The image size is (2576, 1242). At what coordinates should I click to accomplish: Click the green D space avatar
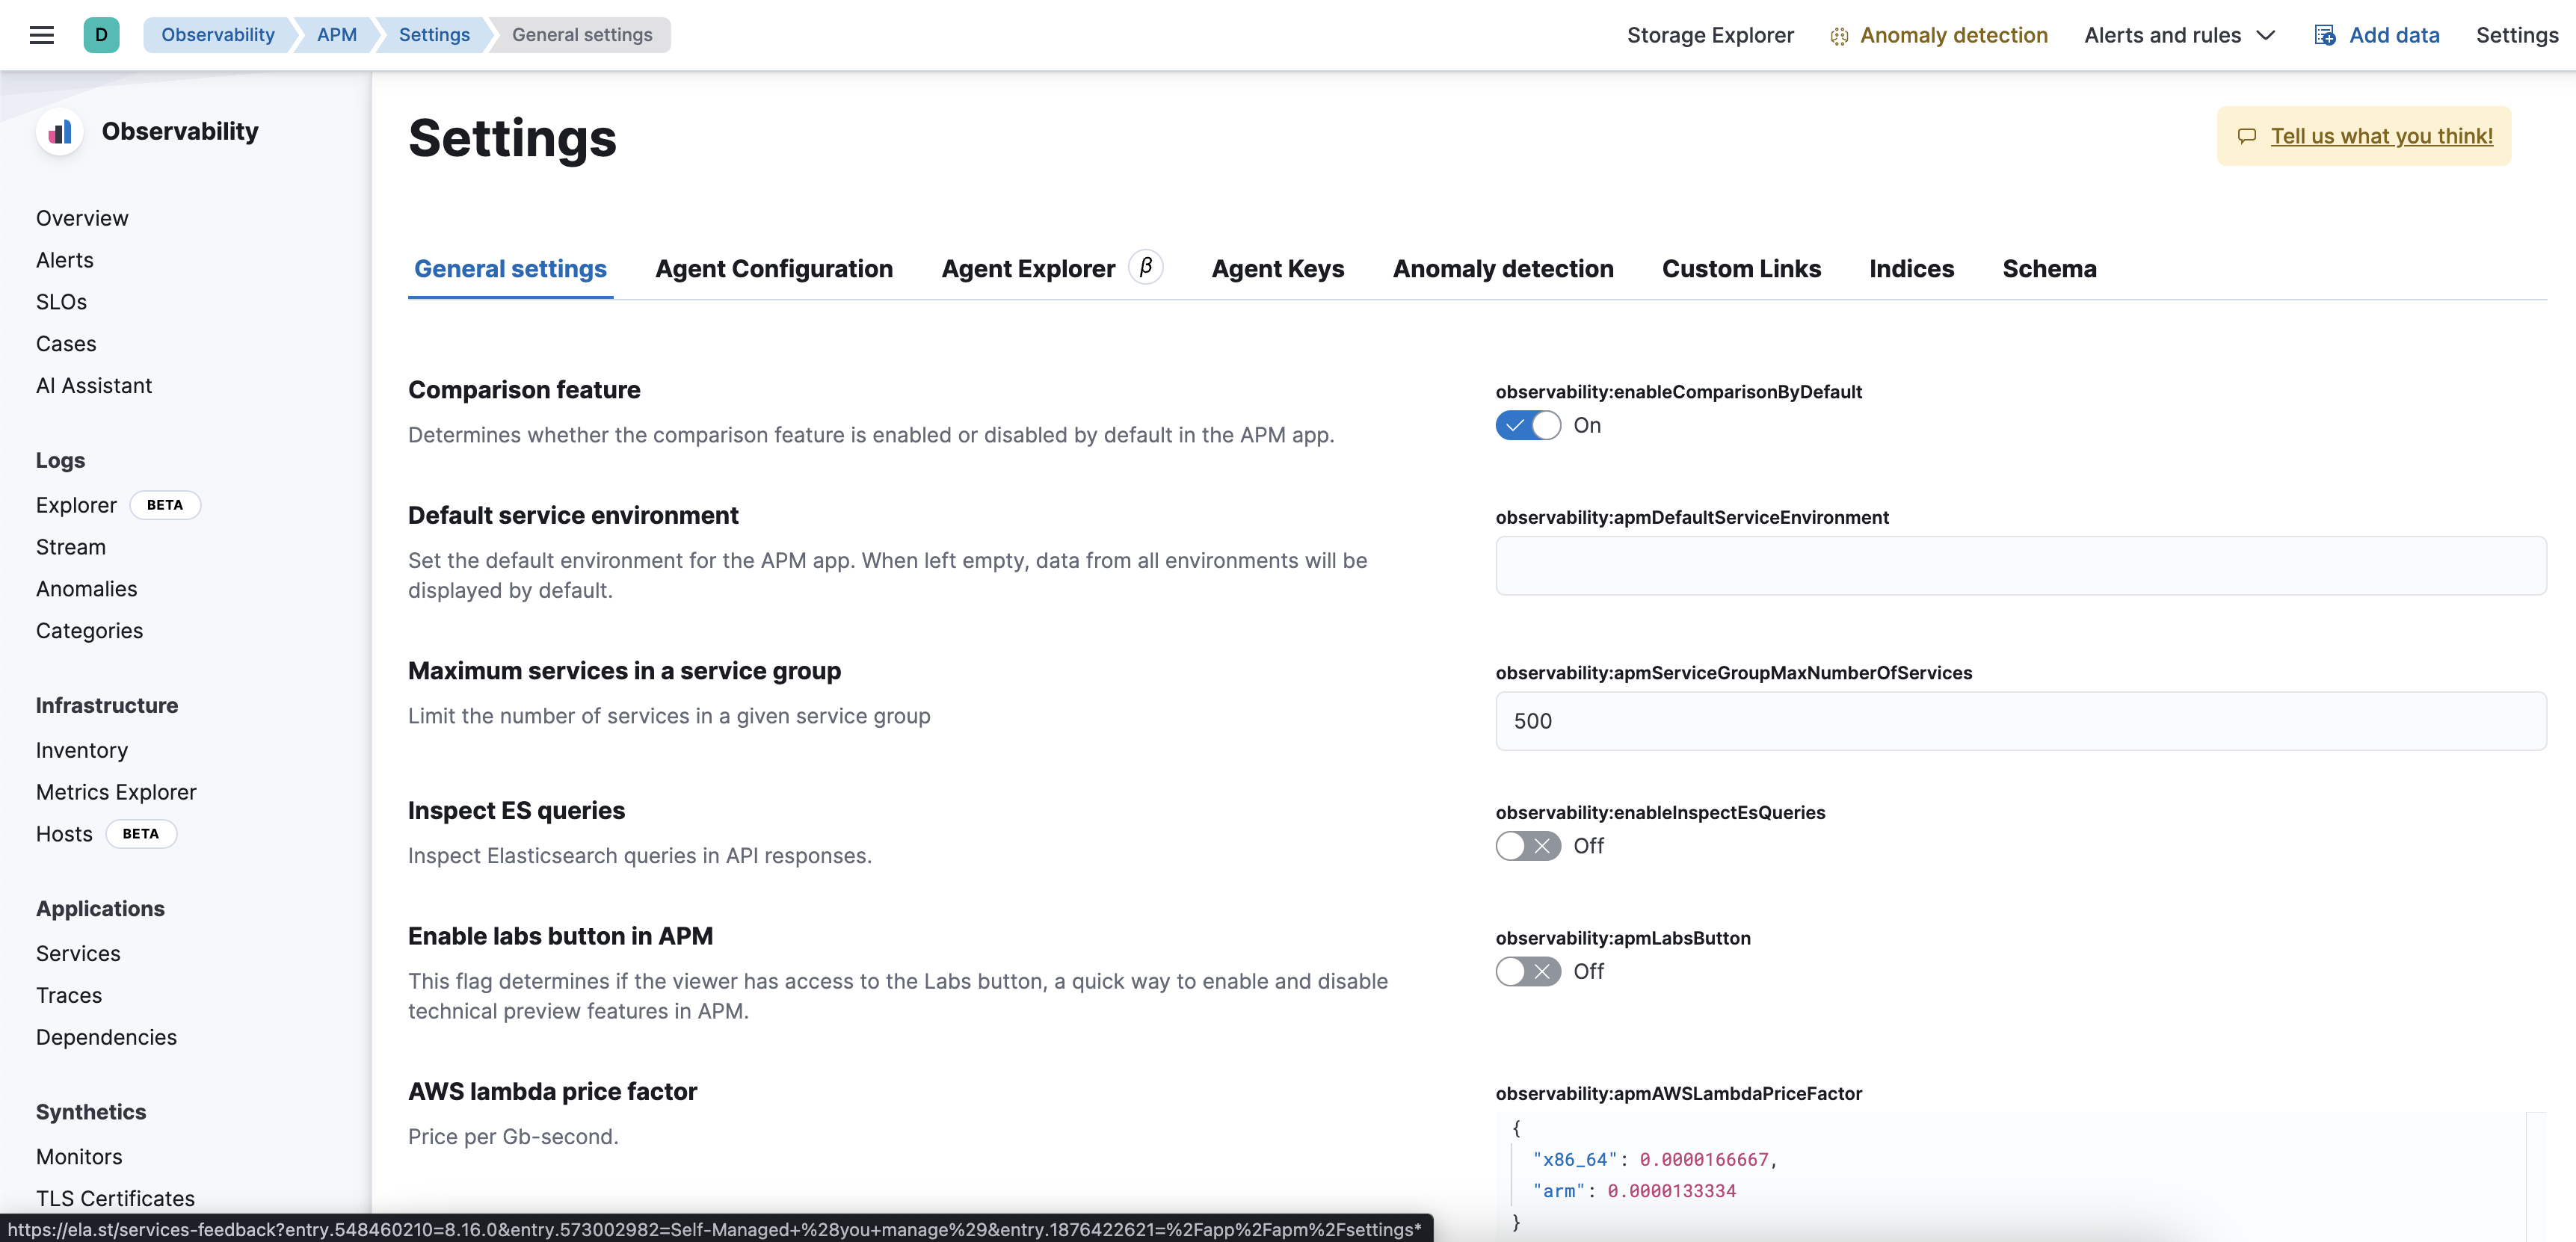pos(101,35)
